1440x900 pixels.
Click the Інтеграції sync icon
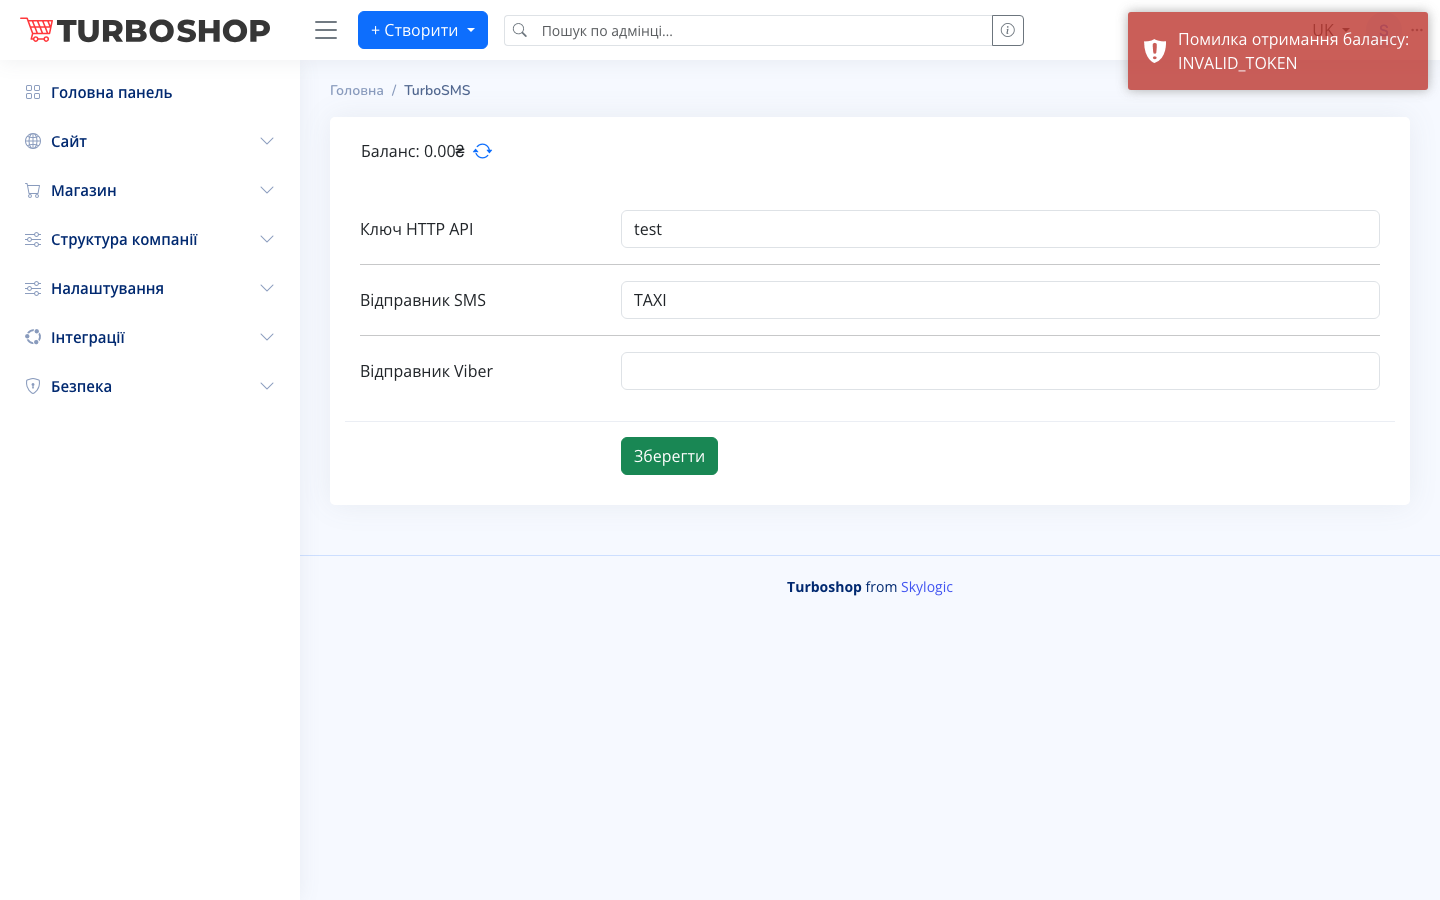click(33, 337)
